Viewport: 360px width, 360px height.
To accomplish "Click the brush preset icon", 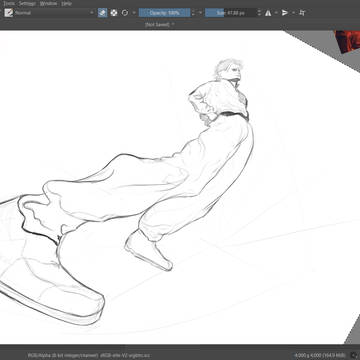I will click(8, 13).
